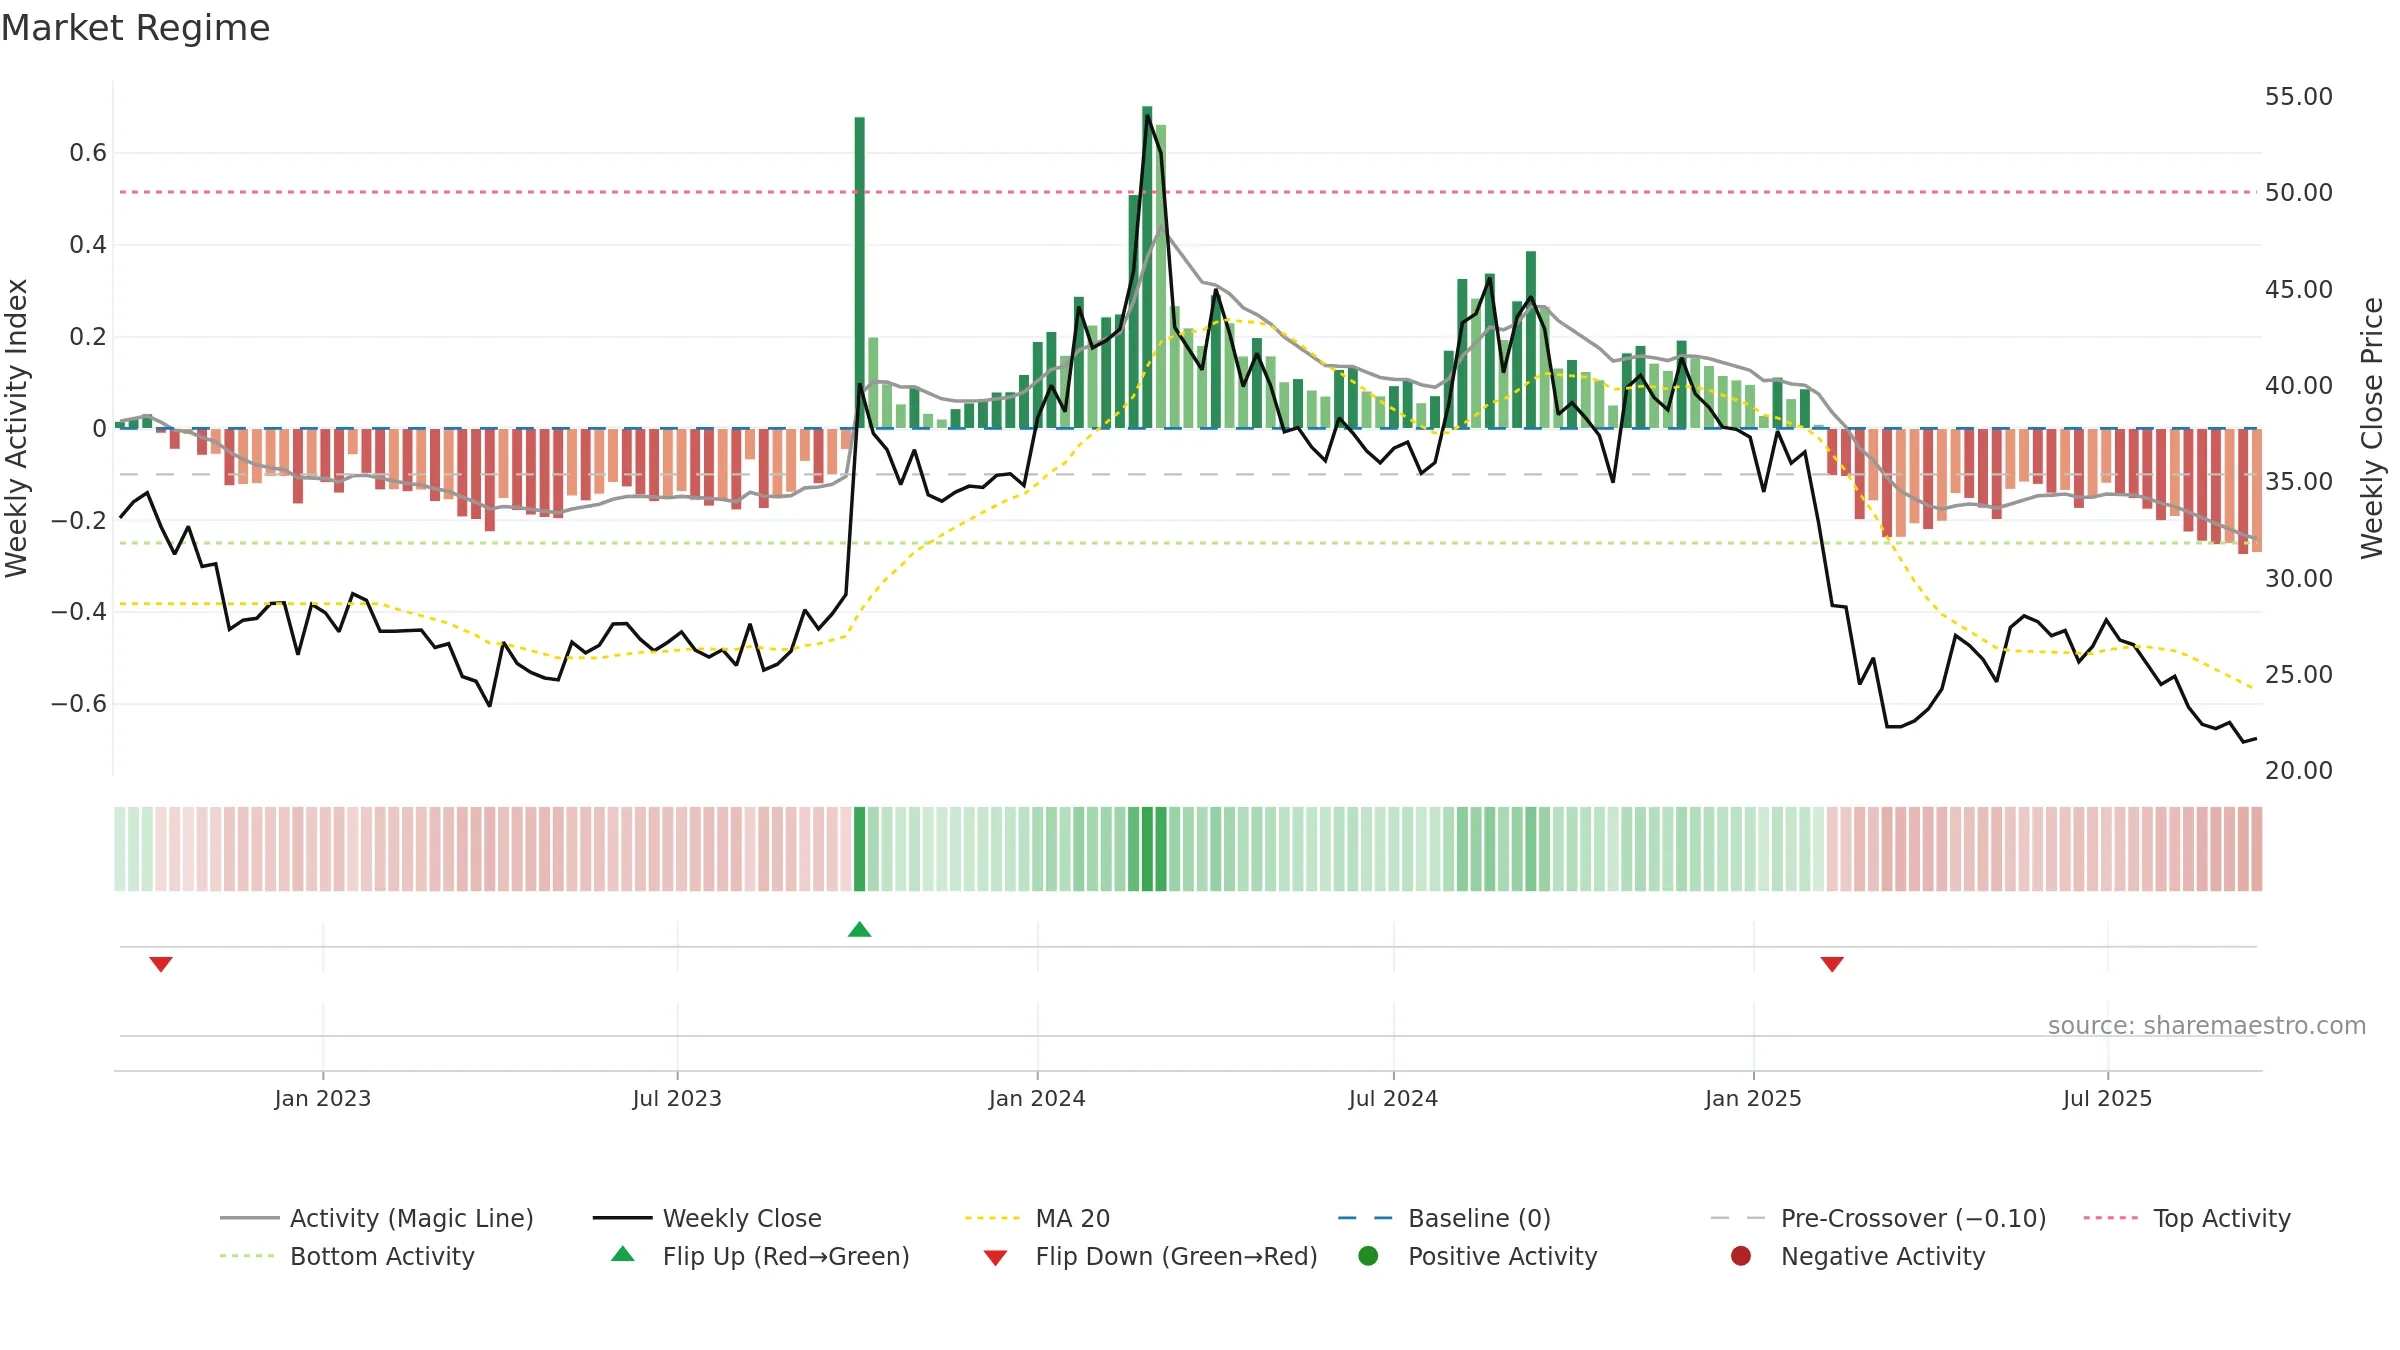
Task: Toggle Flip Up (Red→Green) legend entry
Action: click(760, 1256)
